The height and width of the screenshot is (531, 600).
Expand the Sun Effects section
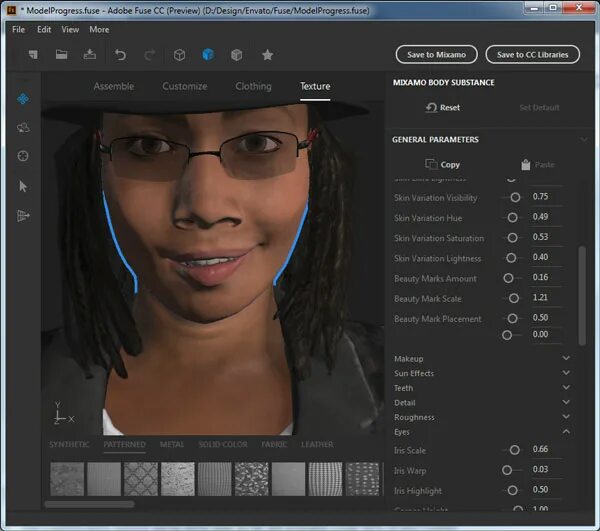[566, 373]
